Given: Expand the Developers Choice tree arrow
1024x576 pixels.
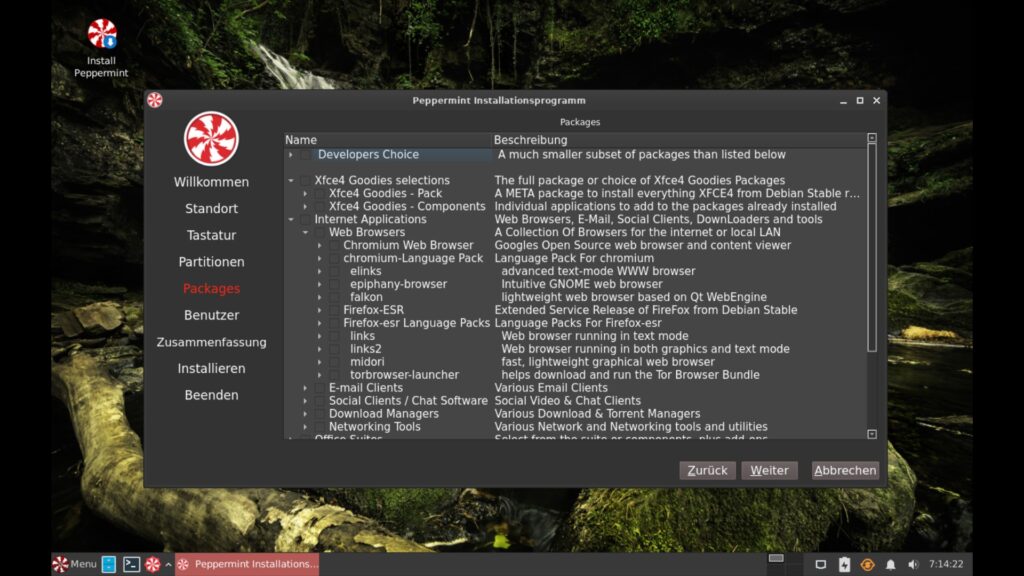Looking at the screenshot, I should (x=291, y=155).
